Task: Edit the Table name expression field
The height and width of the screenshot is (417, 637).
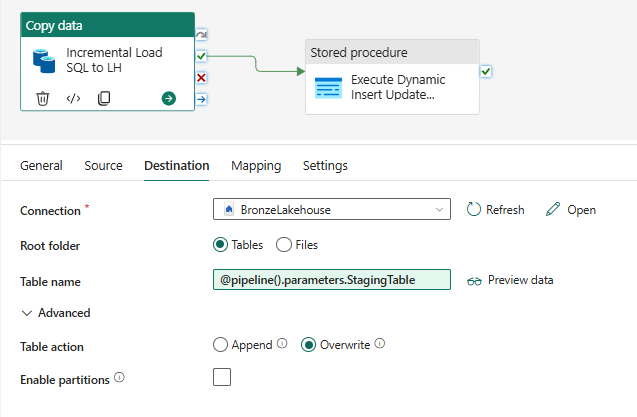Action: (332, 280)
